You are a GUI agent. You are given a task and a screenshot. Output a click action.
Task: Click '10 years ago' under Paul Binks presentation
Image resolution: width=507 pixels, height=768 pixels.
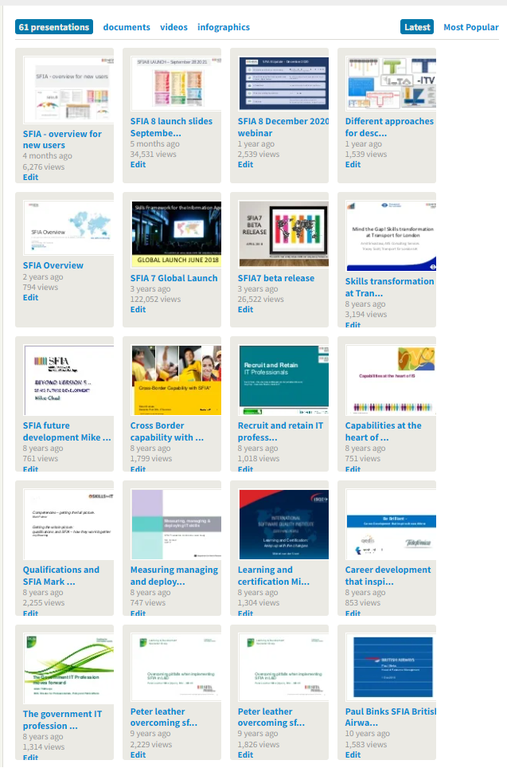click(367, 733)
